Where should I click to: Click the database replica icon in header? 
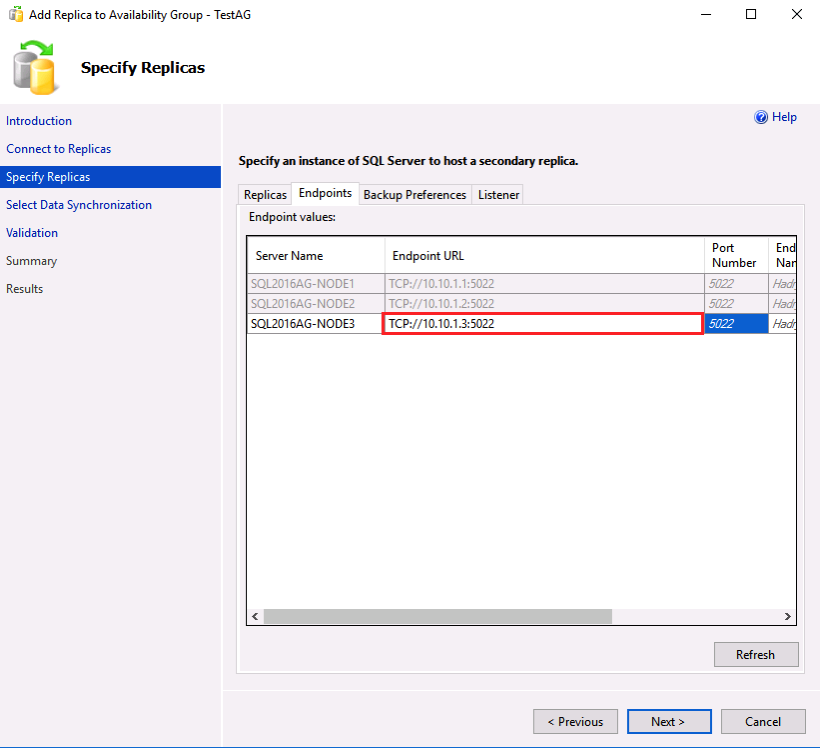tap(36, 67)
